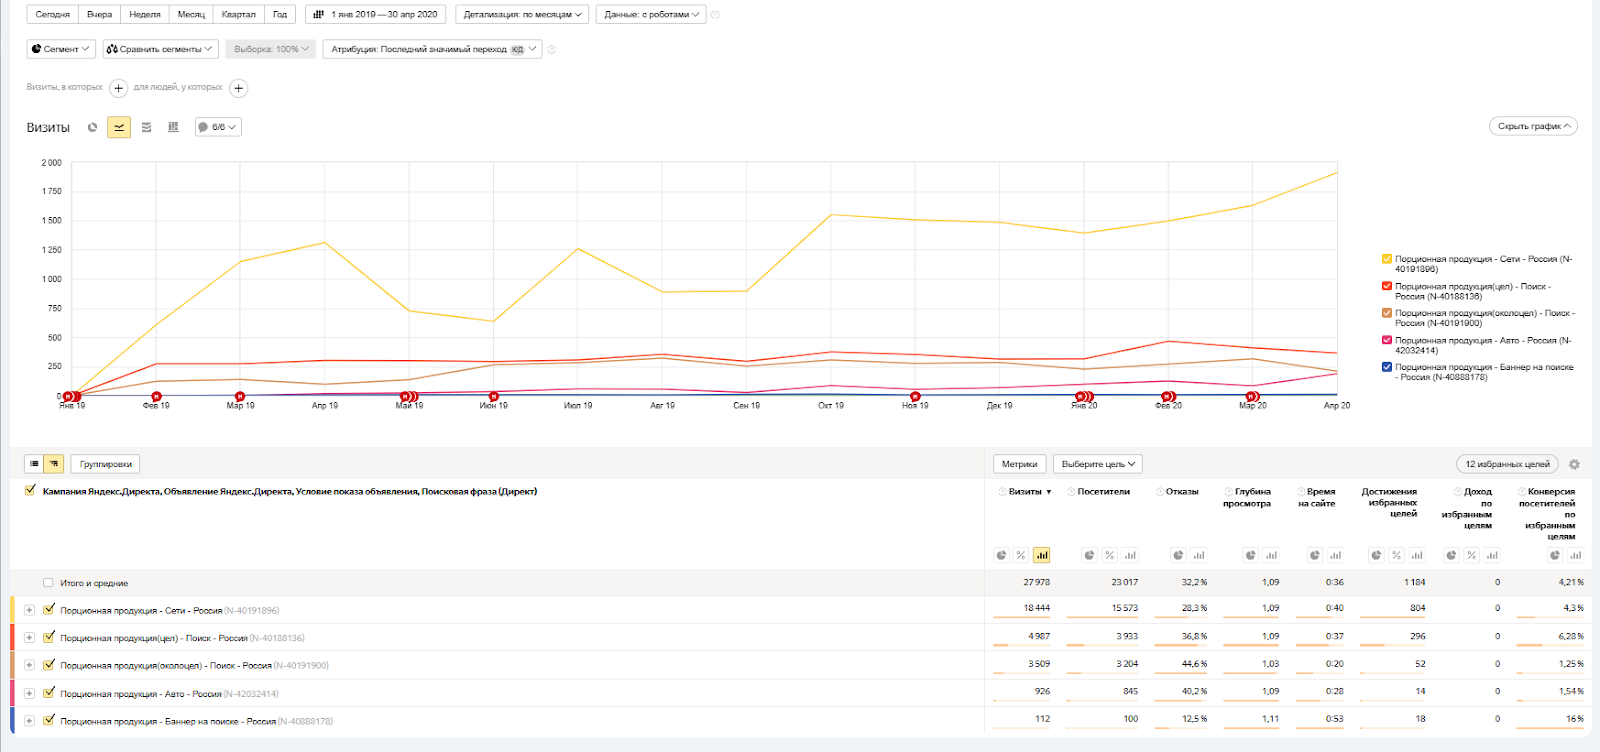Switch the Визиты chart to pie view
Screen dimensions: 1600x752
(x=93, y=127)
